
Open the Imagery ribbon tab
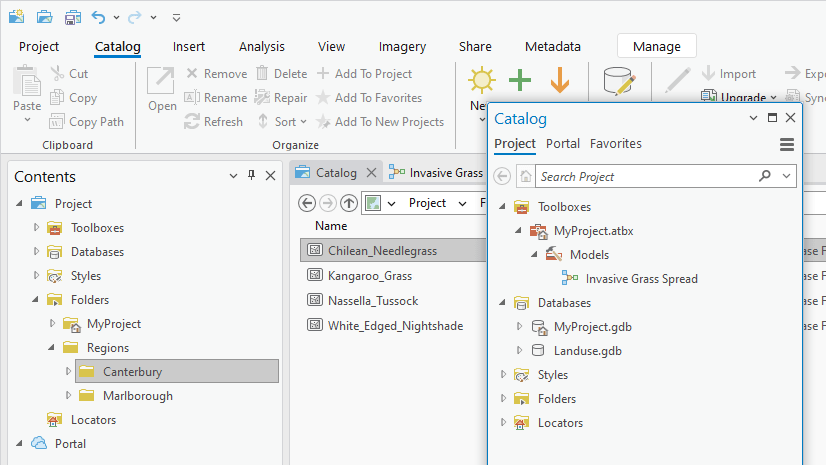pyautogui.click(x=402, y=46)
